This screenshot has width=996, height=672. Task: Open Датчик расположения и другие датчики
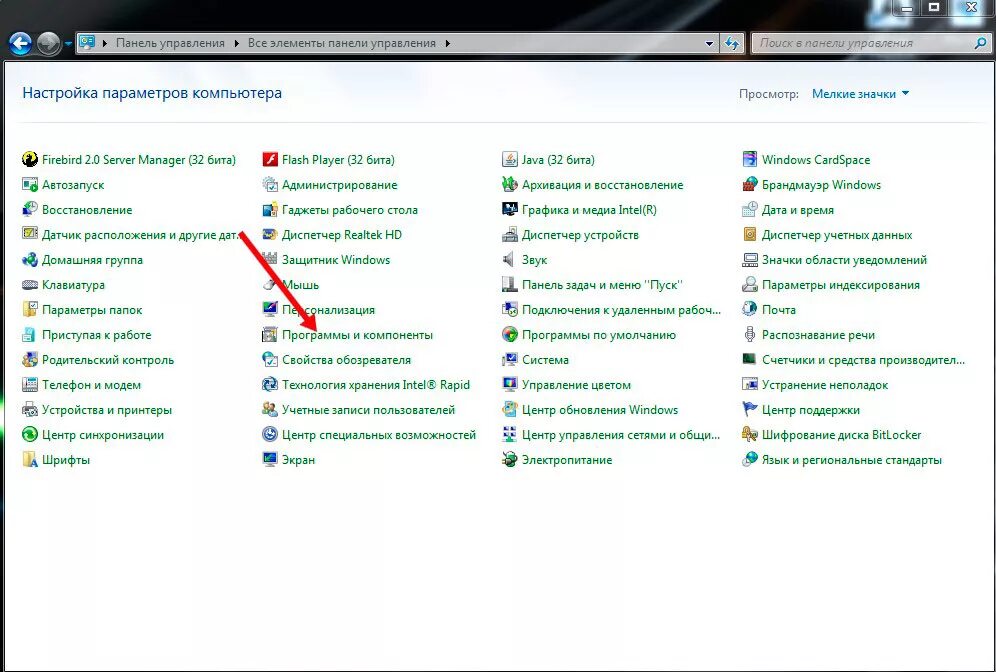coord(140,234)
